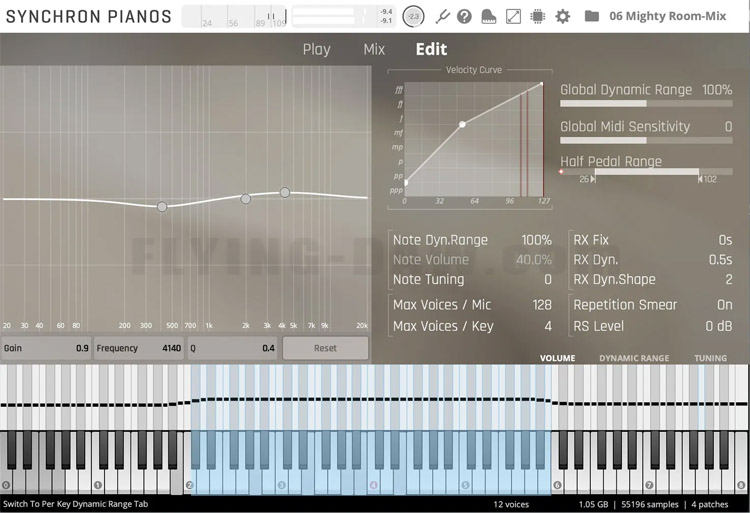
Task: Click the master volume knob
Action: point(413,17)
